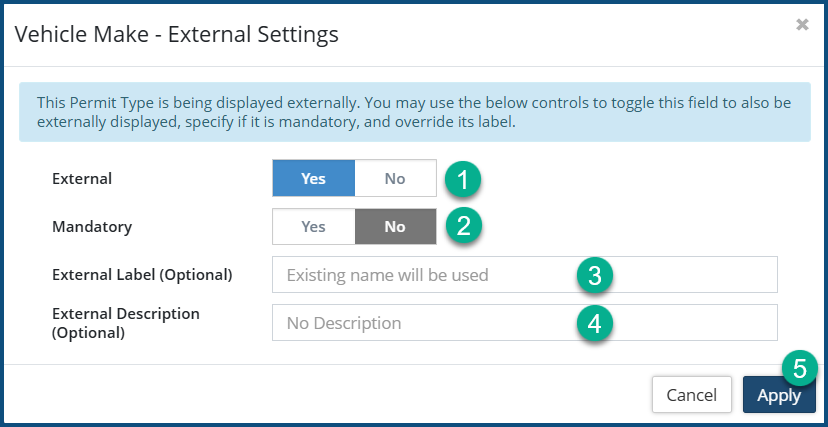This screenshot has width=828, height=427.
Task: Set External to No
Action: (395, 179)
